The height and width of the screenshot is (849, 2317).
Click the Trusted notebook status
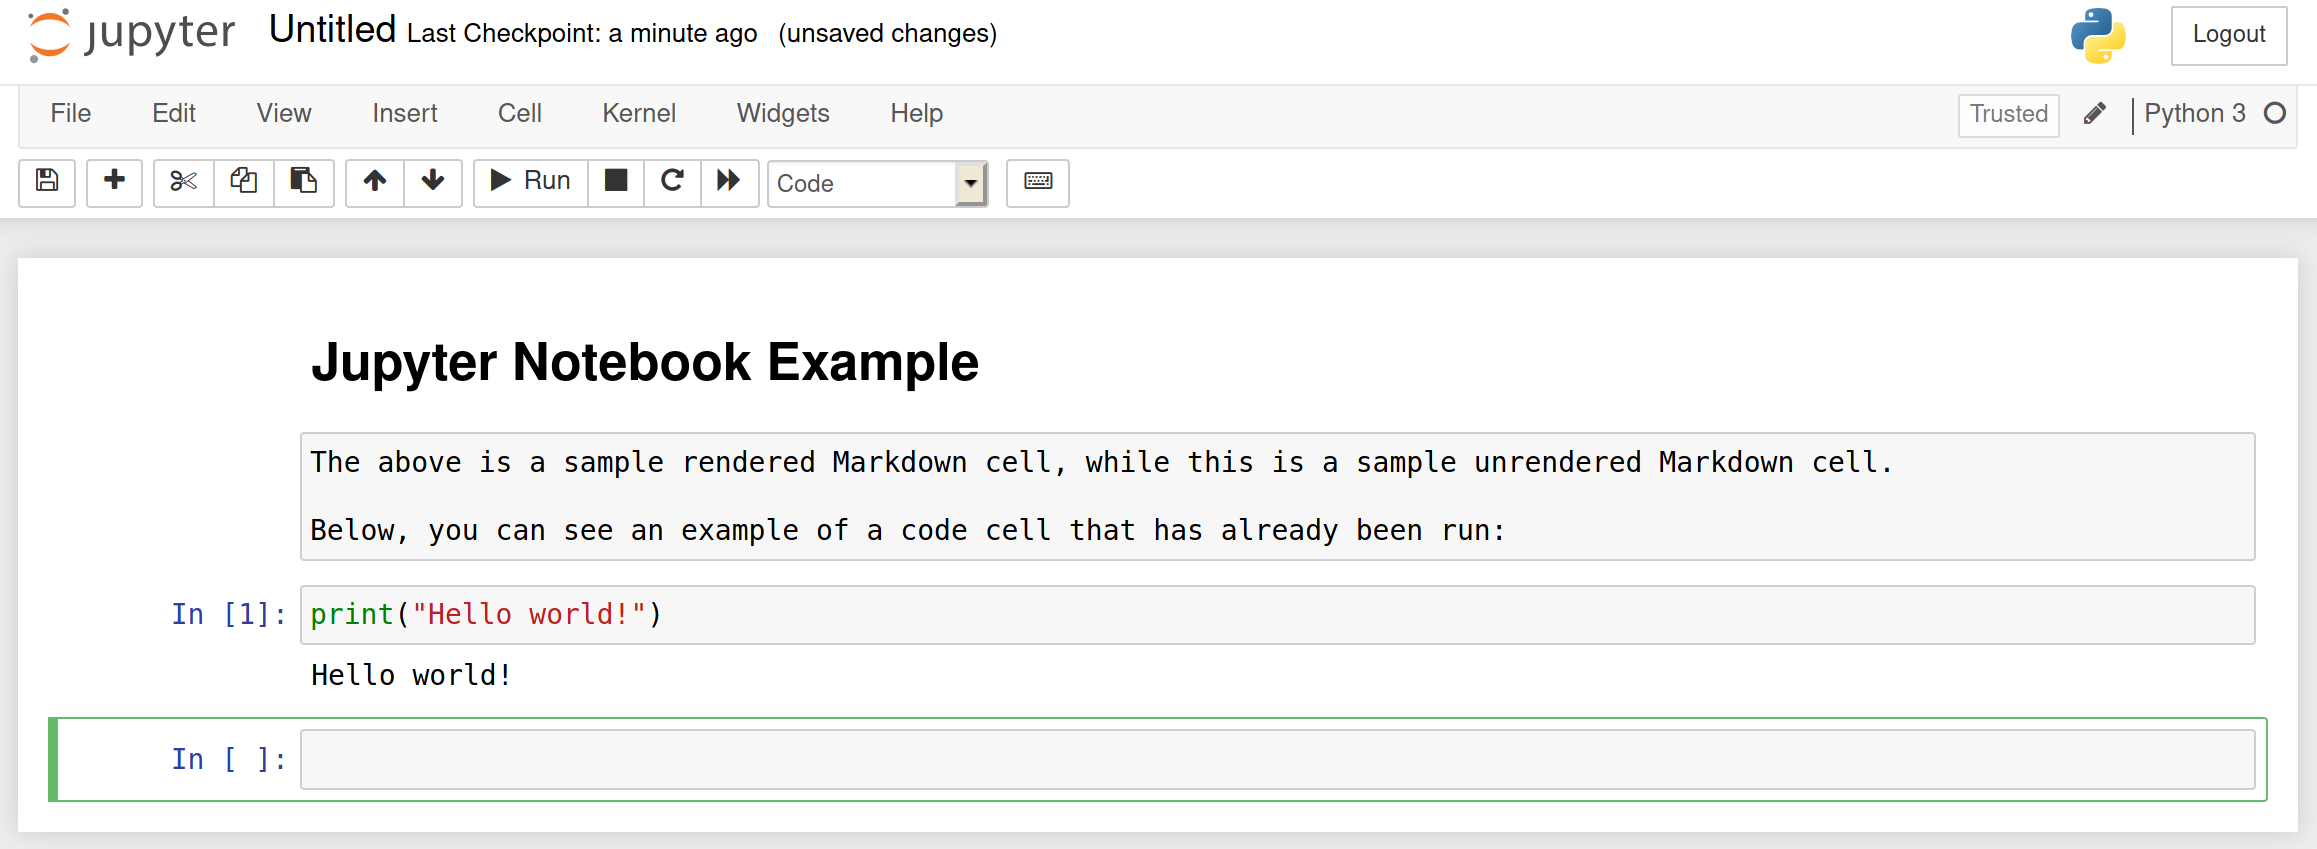[2008, 115]
